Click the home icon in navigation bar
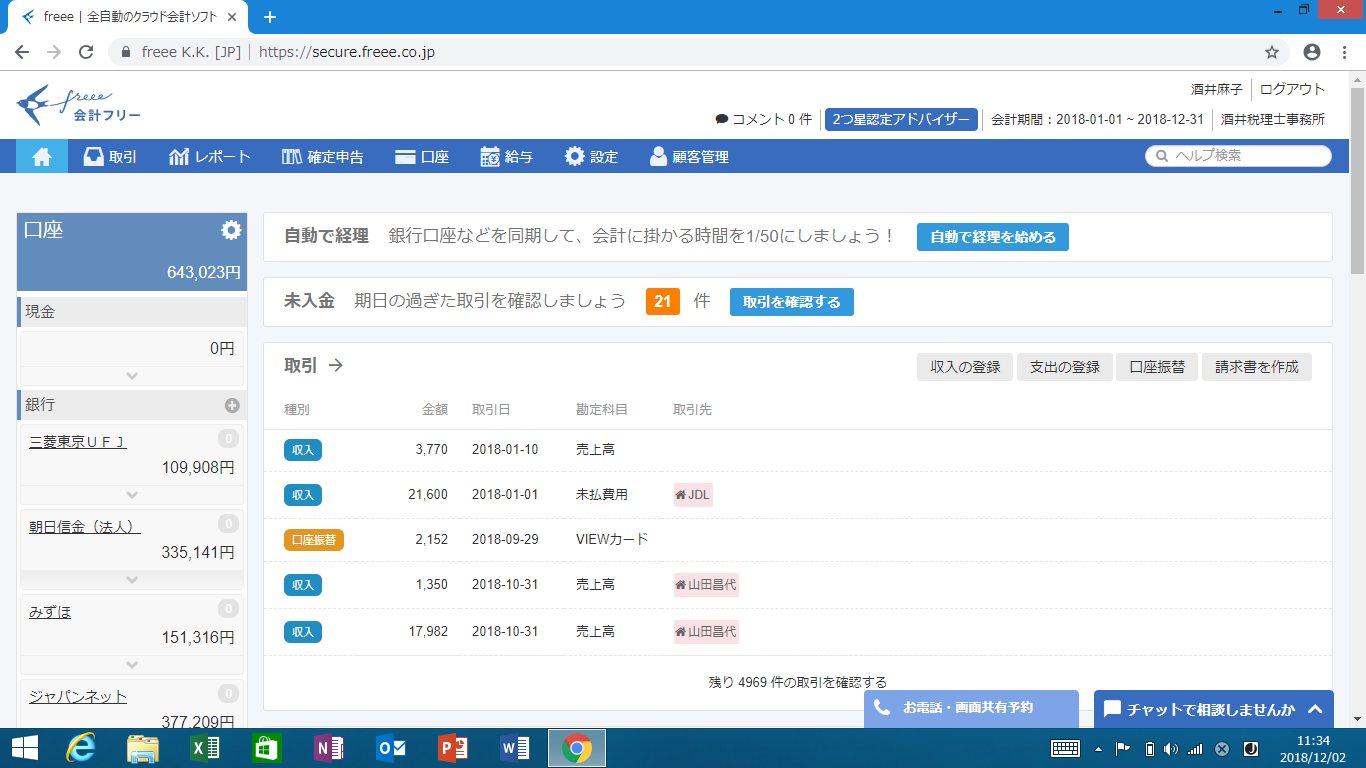 coord(42,156)
